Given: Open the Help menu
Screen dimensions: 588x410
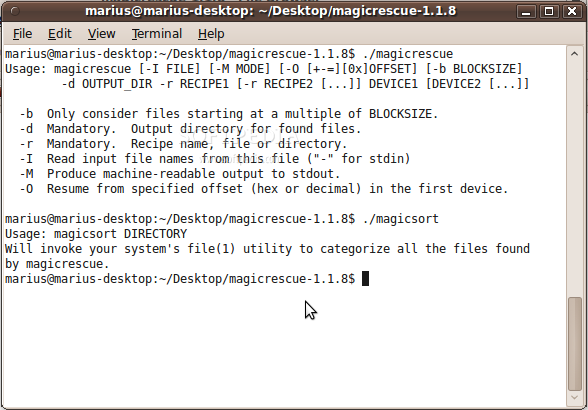Looking at the screenshot, I should tap(211, 34).
